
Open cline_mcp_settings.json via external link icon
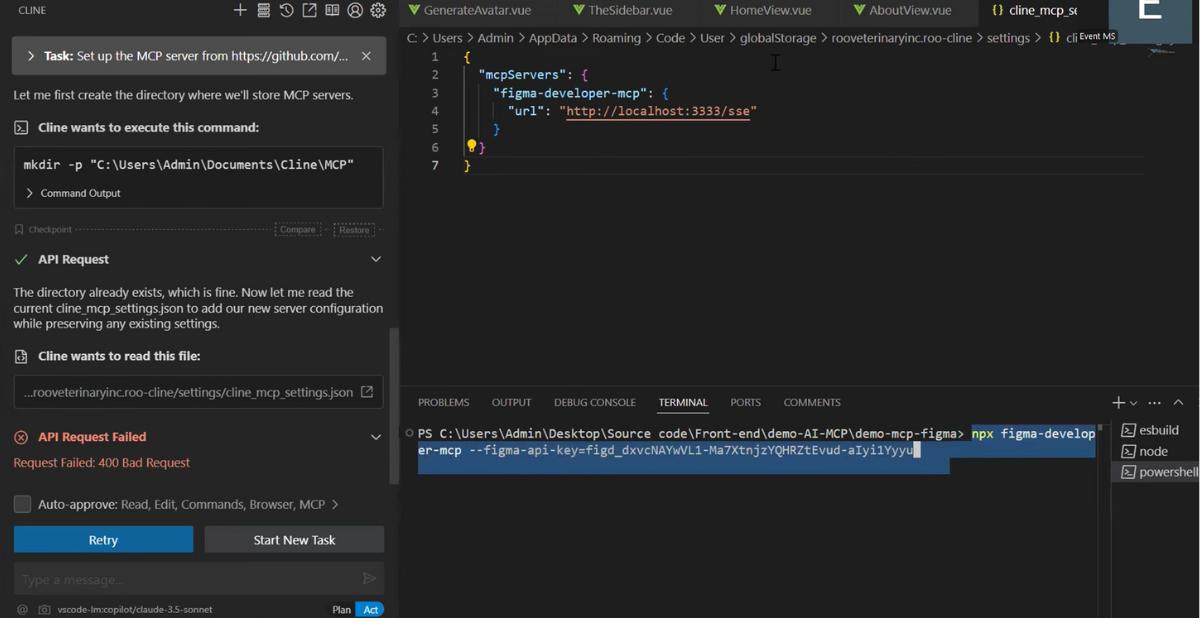[367, 392]
